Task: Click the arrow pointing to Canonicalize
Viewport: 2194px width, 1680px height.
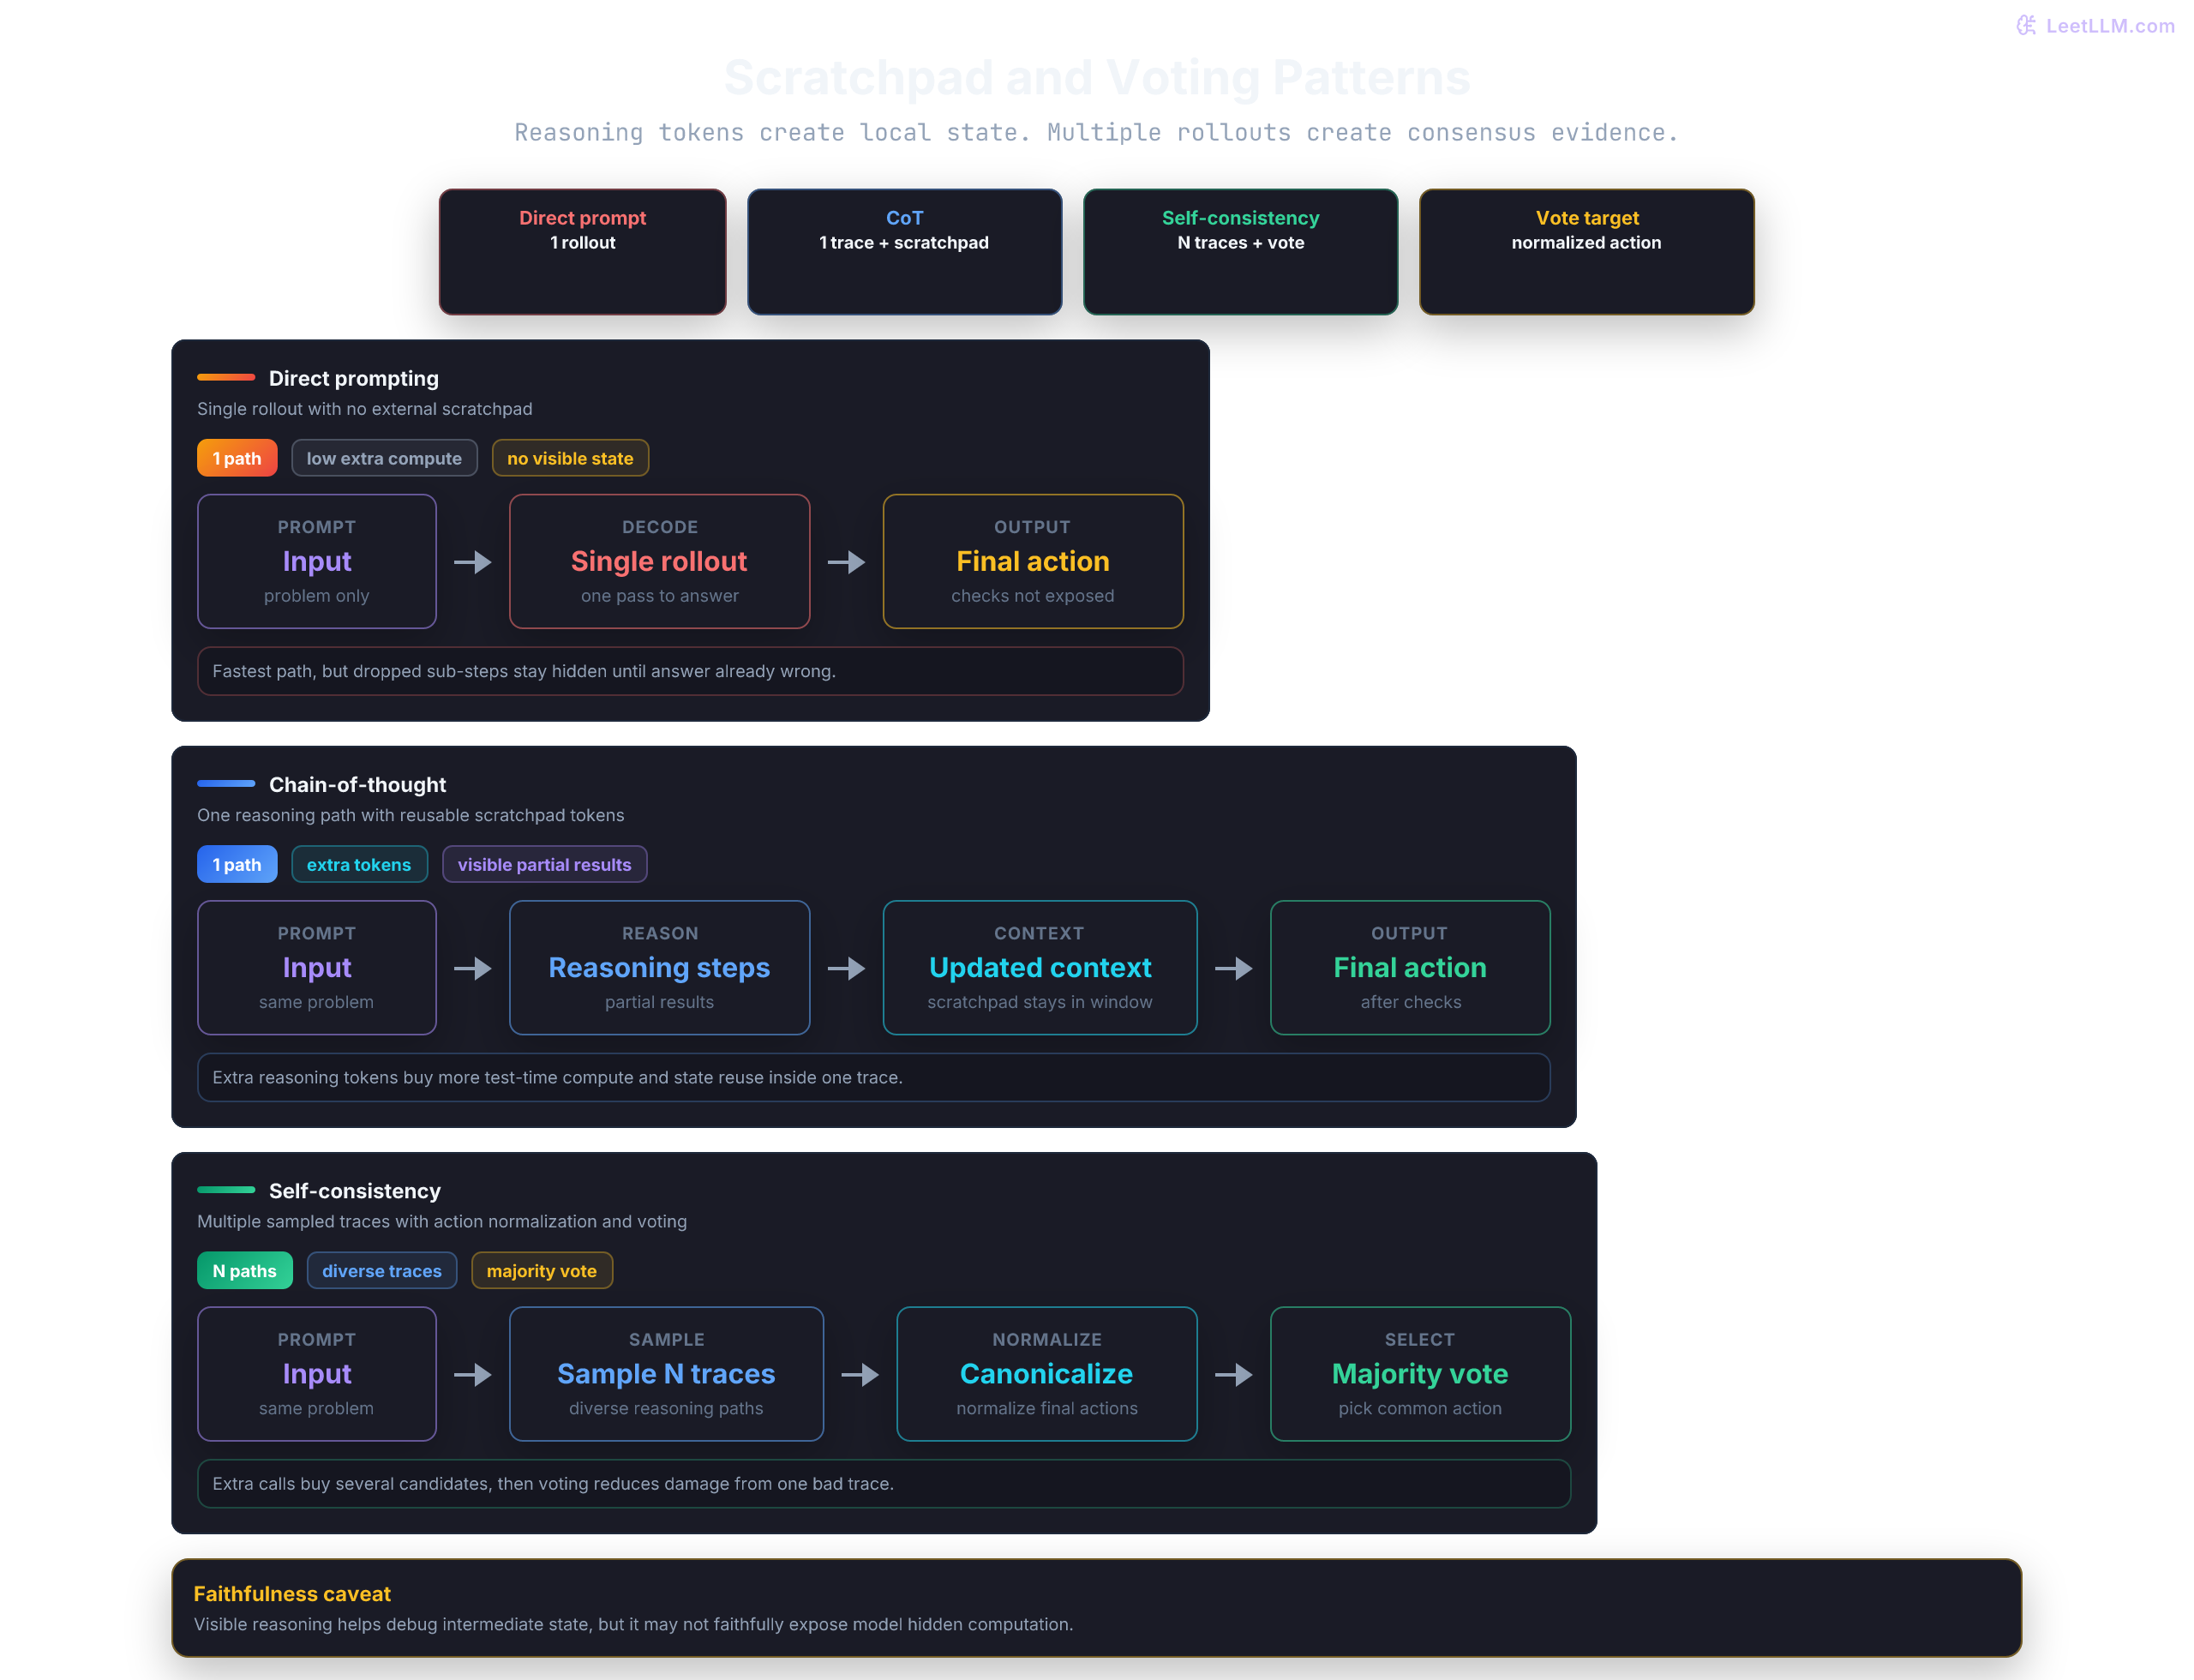Action: [860, 1374]
